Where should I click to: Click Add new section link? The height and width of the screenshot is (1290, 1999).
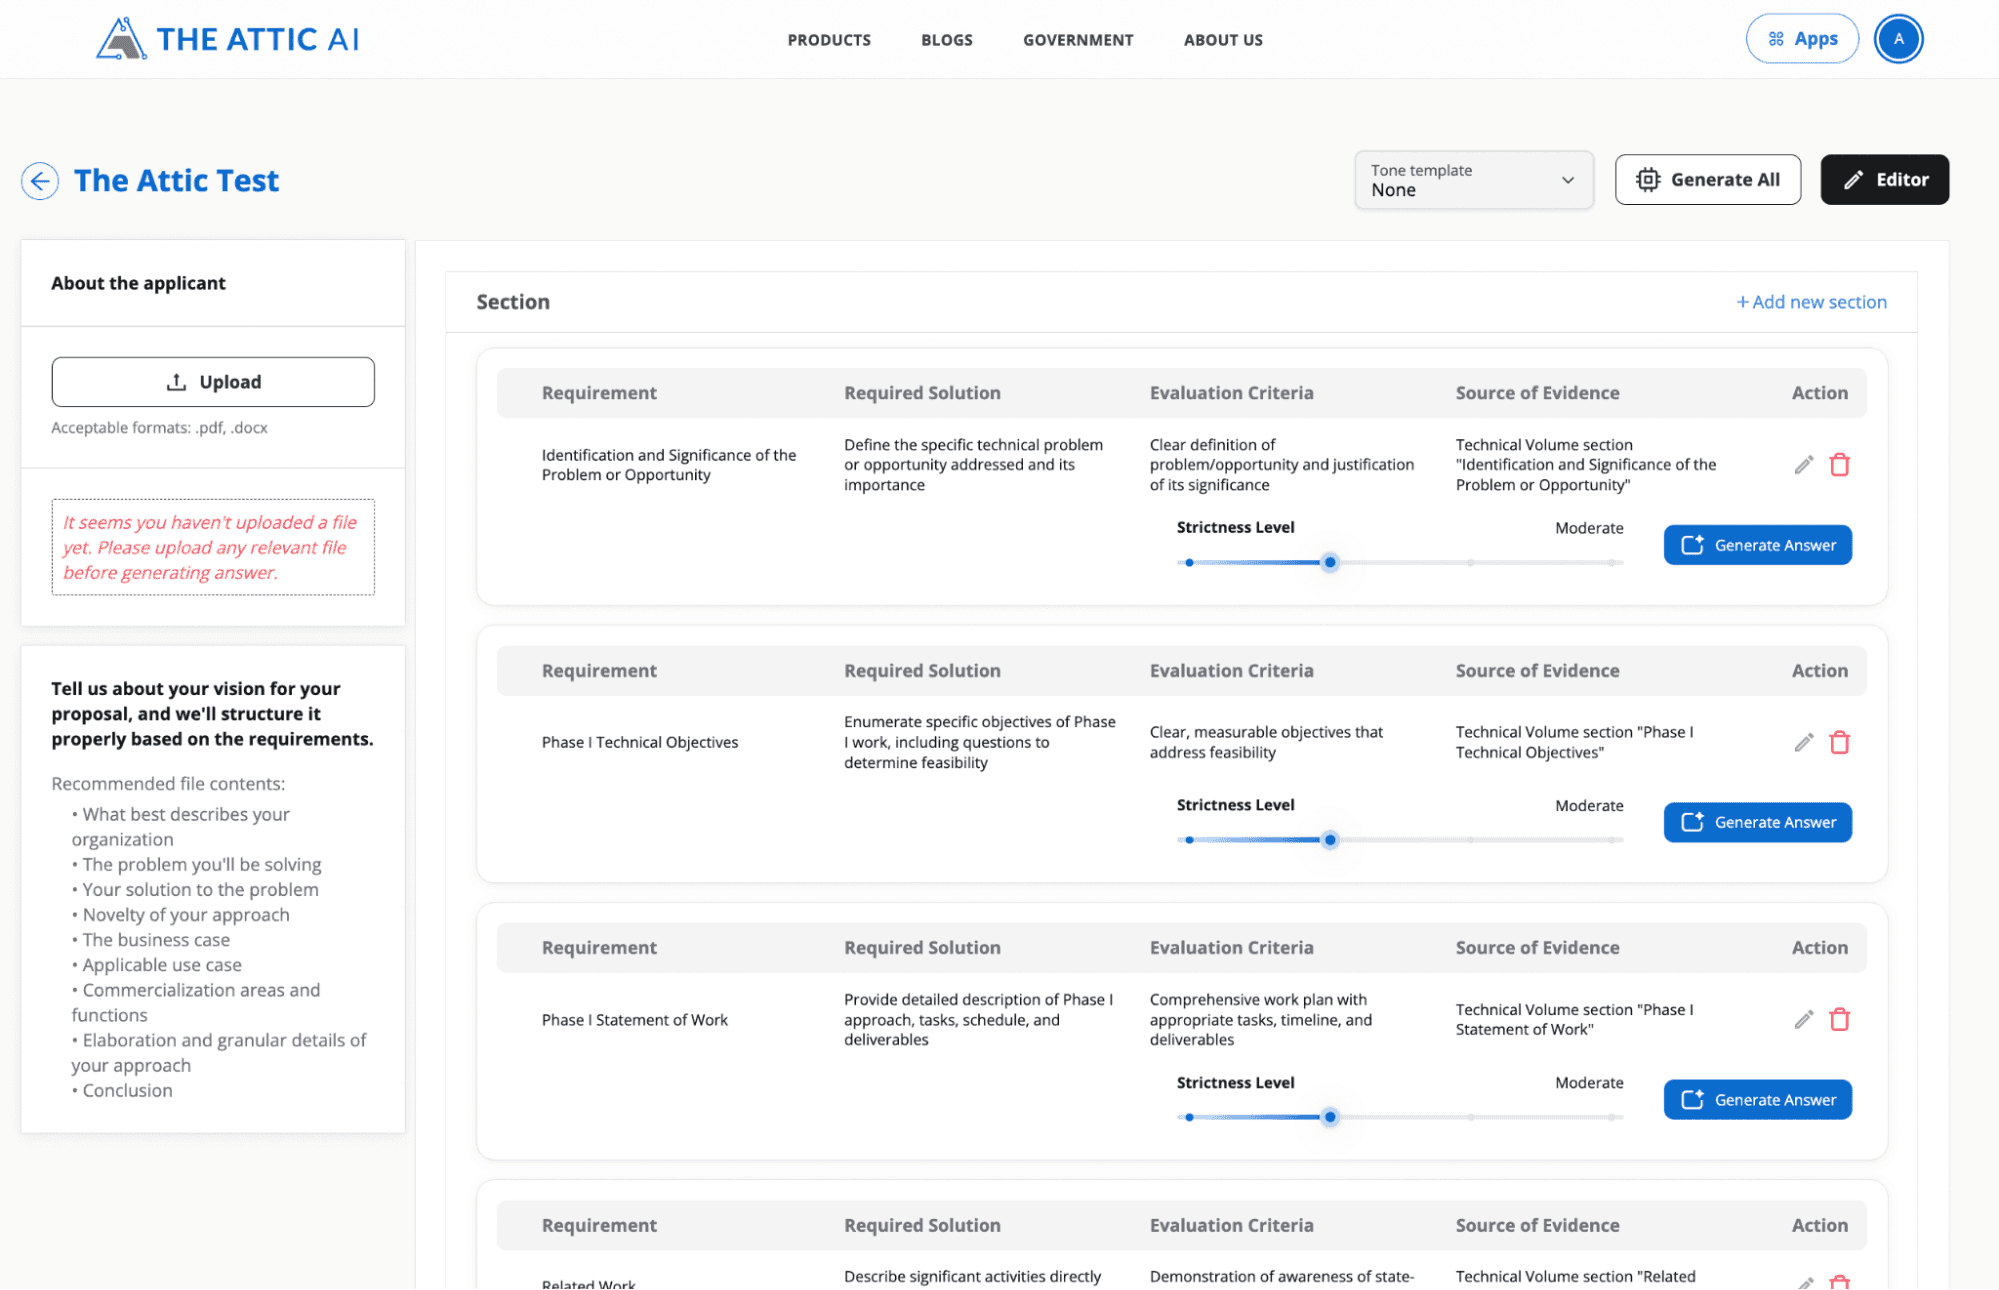[1811, 300]
